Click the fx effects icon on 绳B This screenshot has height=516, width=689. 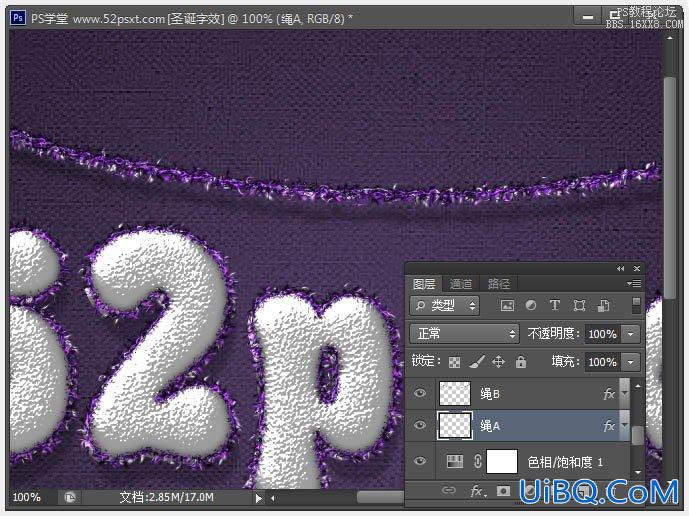(x=609, y=393)
